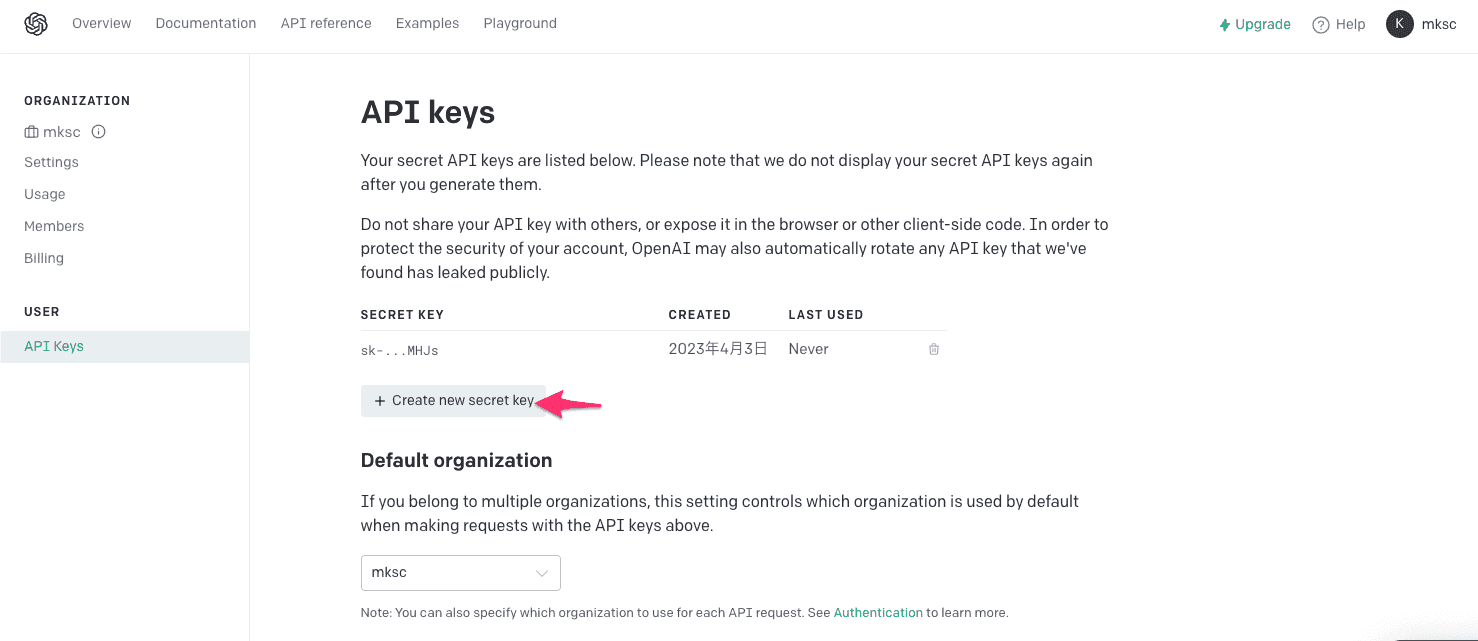
Task: Click the trash icon to delete secret key
Action: 934,349
